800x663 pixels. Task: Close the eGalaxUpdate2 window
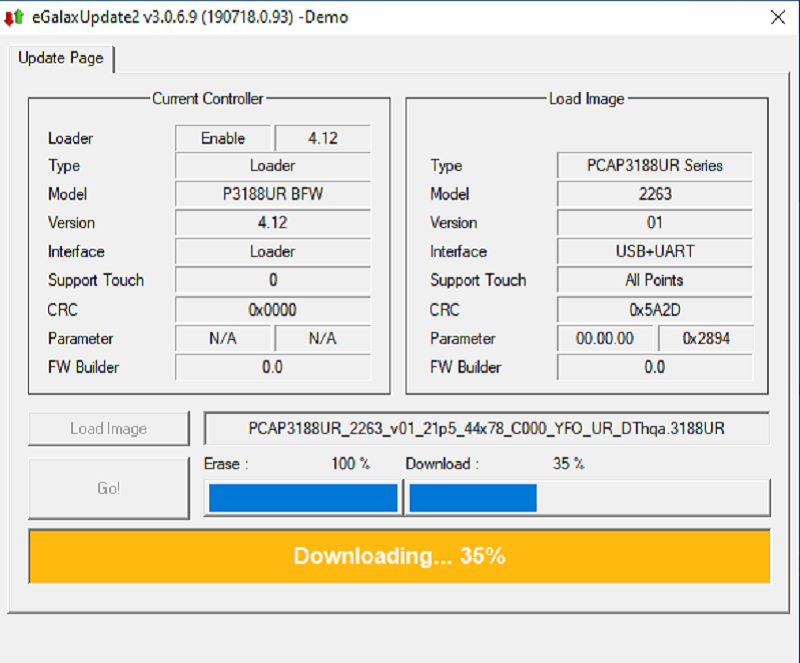point(777,17)
